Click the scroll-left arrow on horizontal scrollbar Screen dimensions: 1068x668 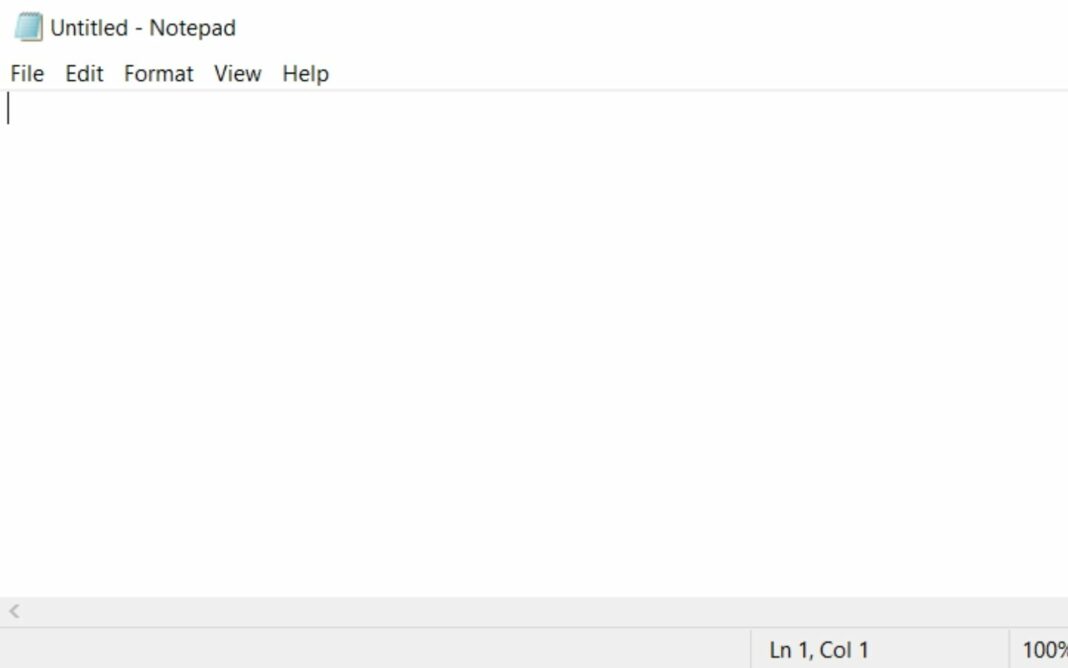(x=14, y=611)
